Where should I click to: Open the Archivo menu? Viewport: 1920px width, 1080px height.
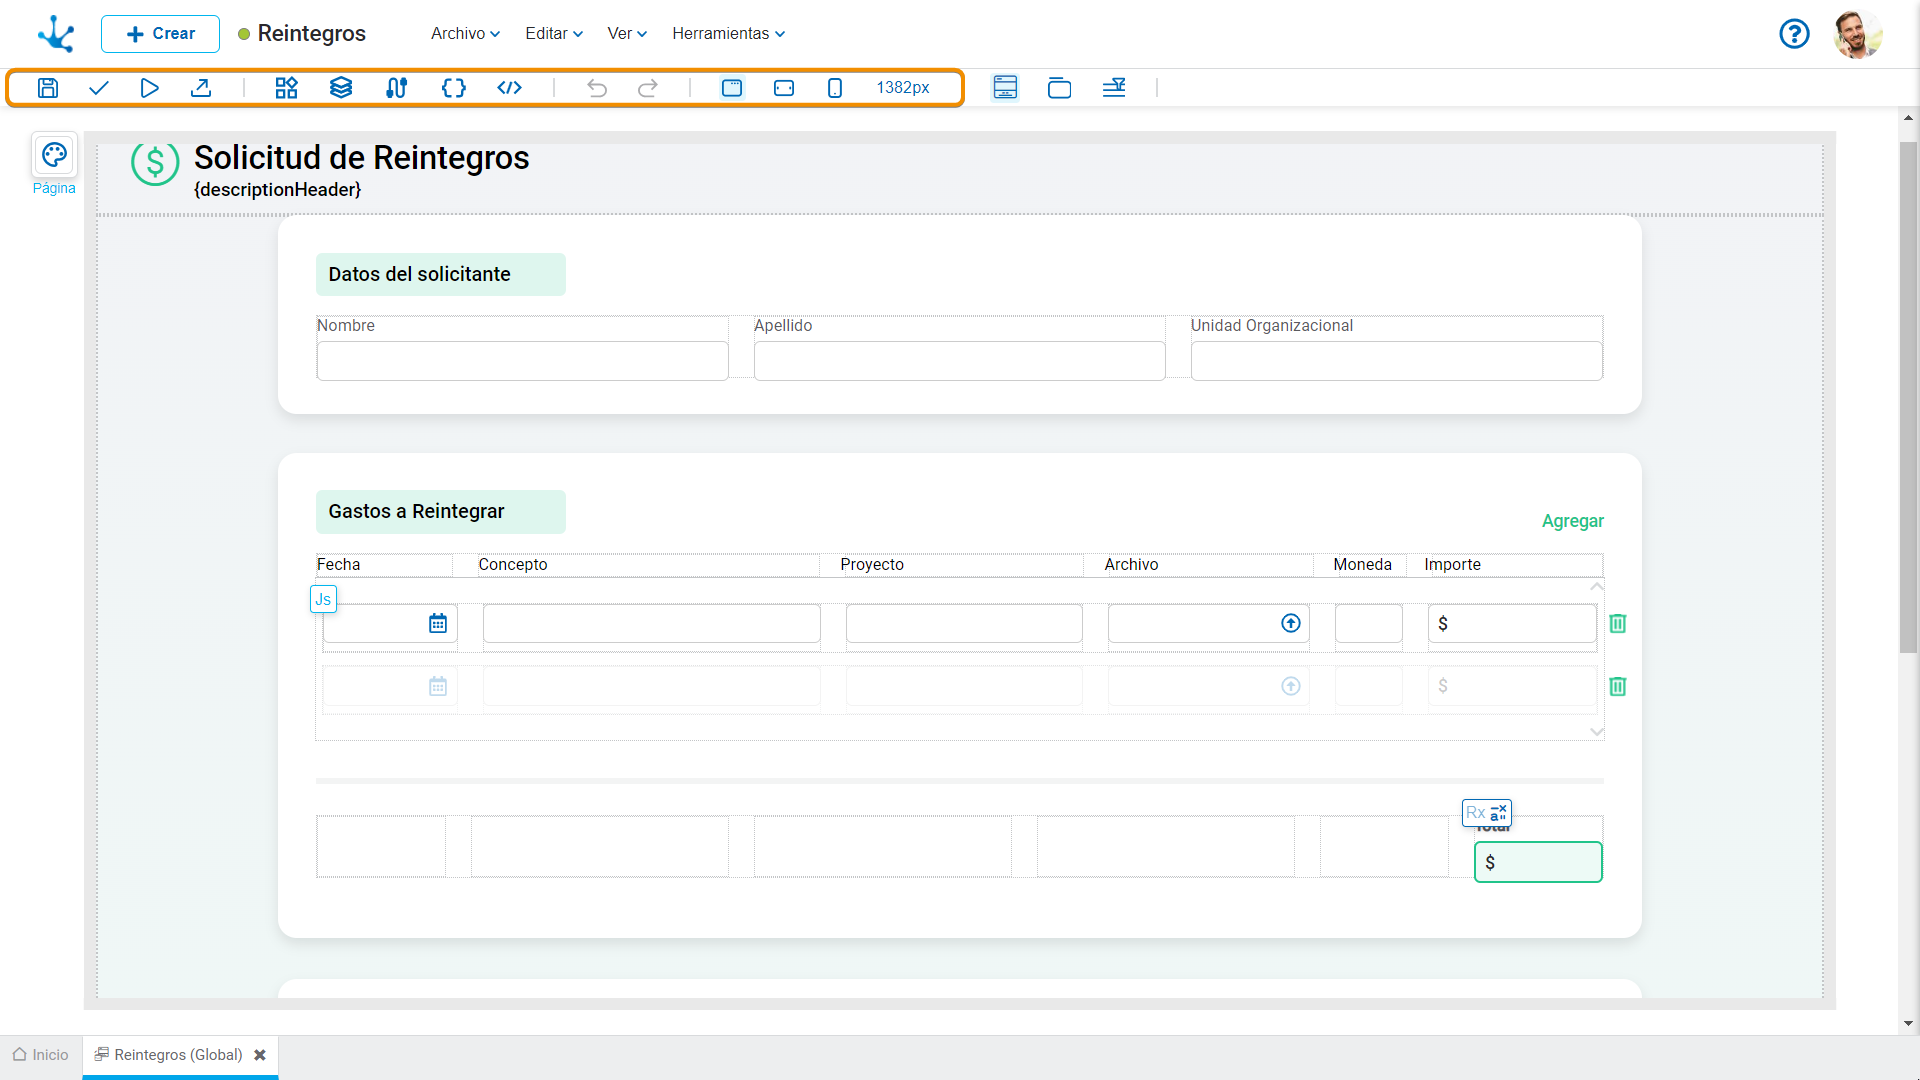point(465,34)
